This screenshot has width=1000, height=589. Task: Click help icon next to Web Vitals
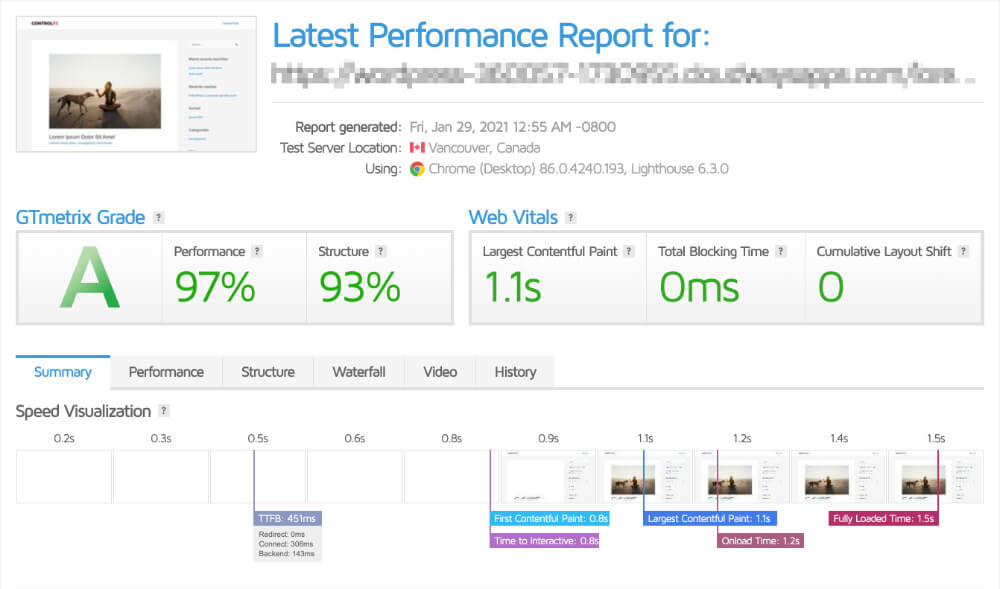(571, 217)
